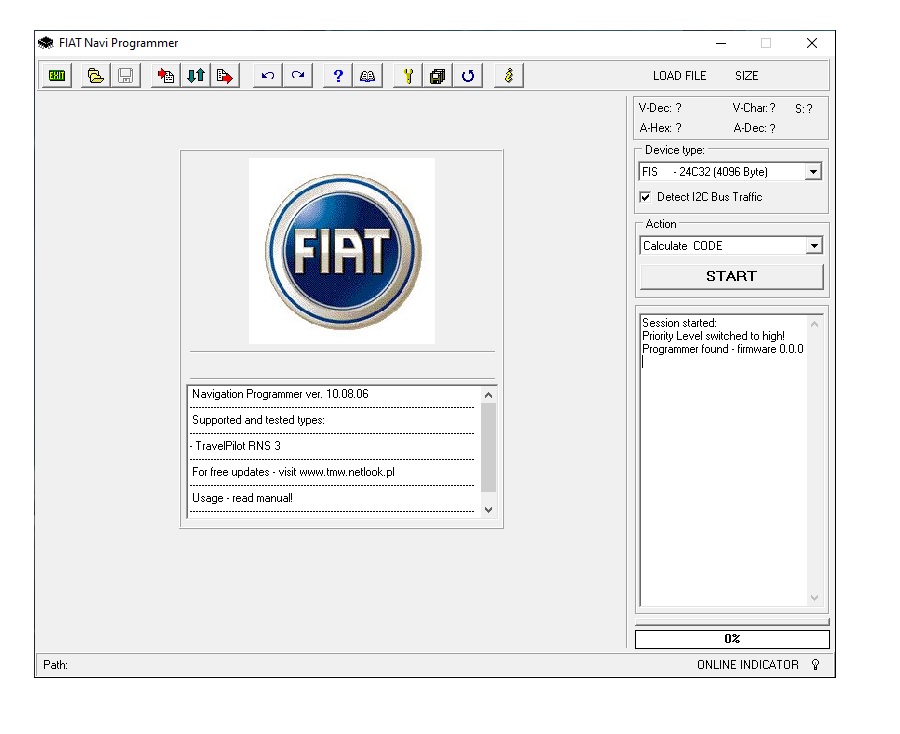Click the 'V-Dec: ?' value

click(x=660, y=108)
